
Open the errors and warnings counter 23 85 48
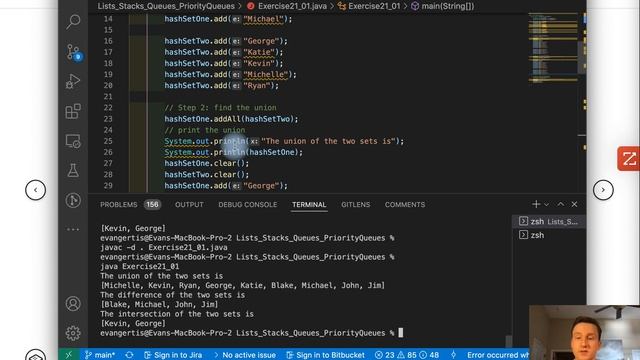[x=407, y=355]
